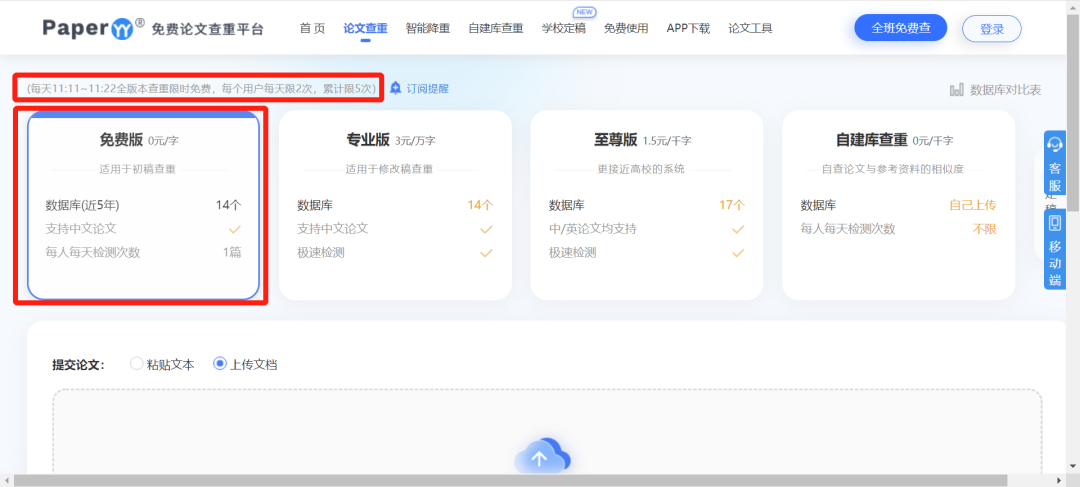This screenshot has width=1080, height=487.
Task: Select the 专业版 plan card
Action: click(395, 205)
